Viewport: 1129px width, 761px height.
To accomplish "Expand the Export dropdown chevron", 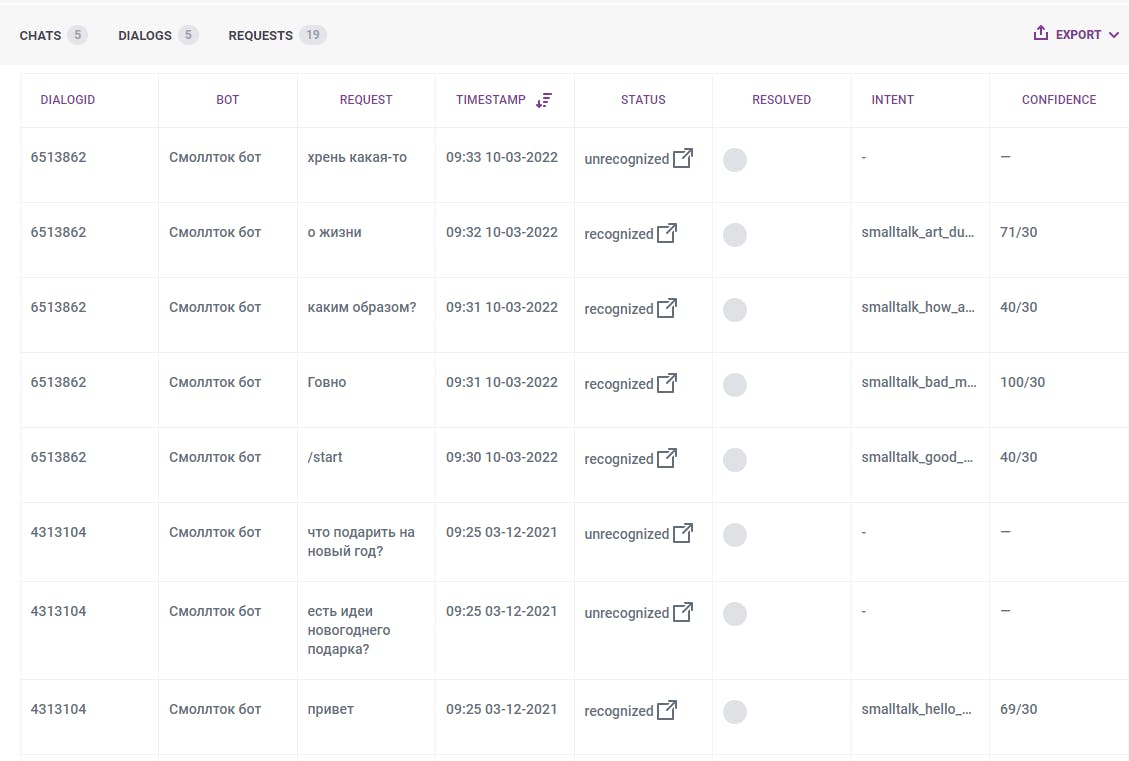I will point(1114,35).
